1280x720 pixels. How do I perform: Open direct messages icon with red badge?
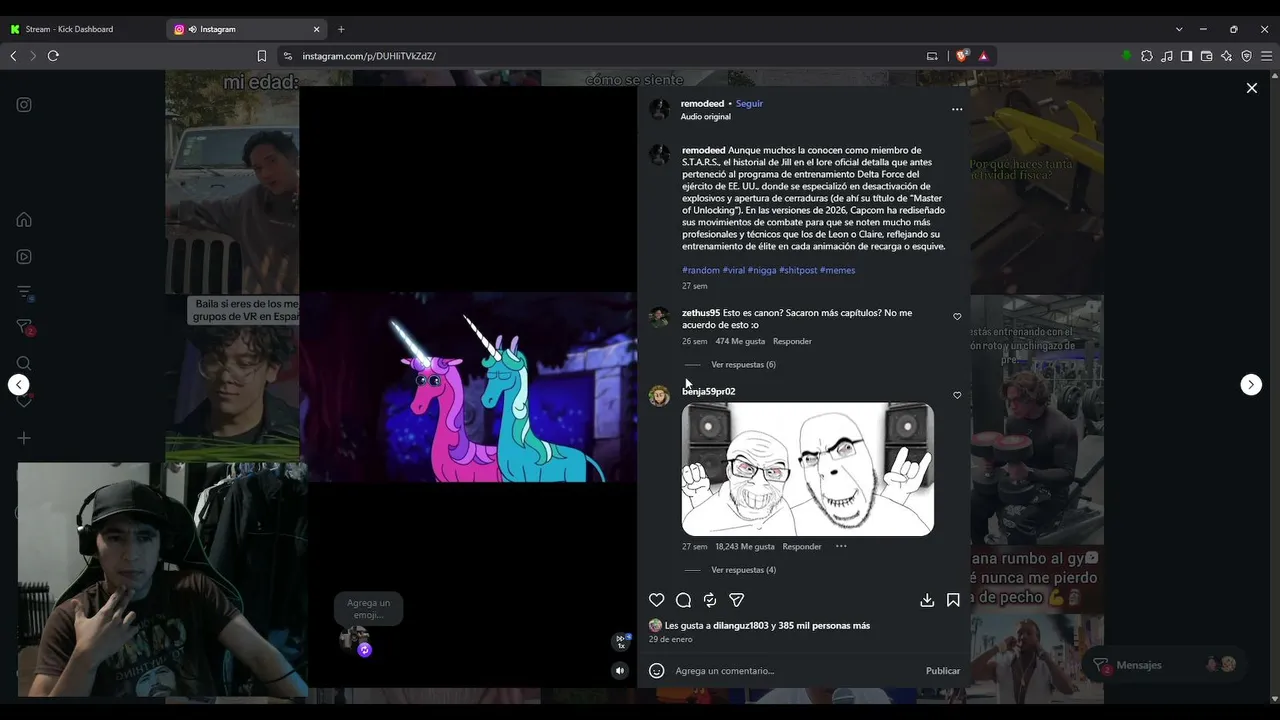pos(25,327)
